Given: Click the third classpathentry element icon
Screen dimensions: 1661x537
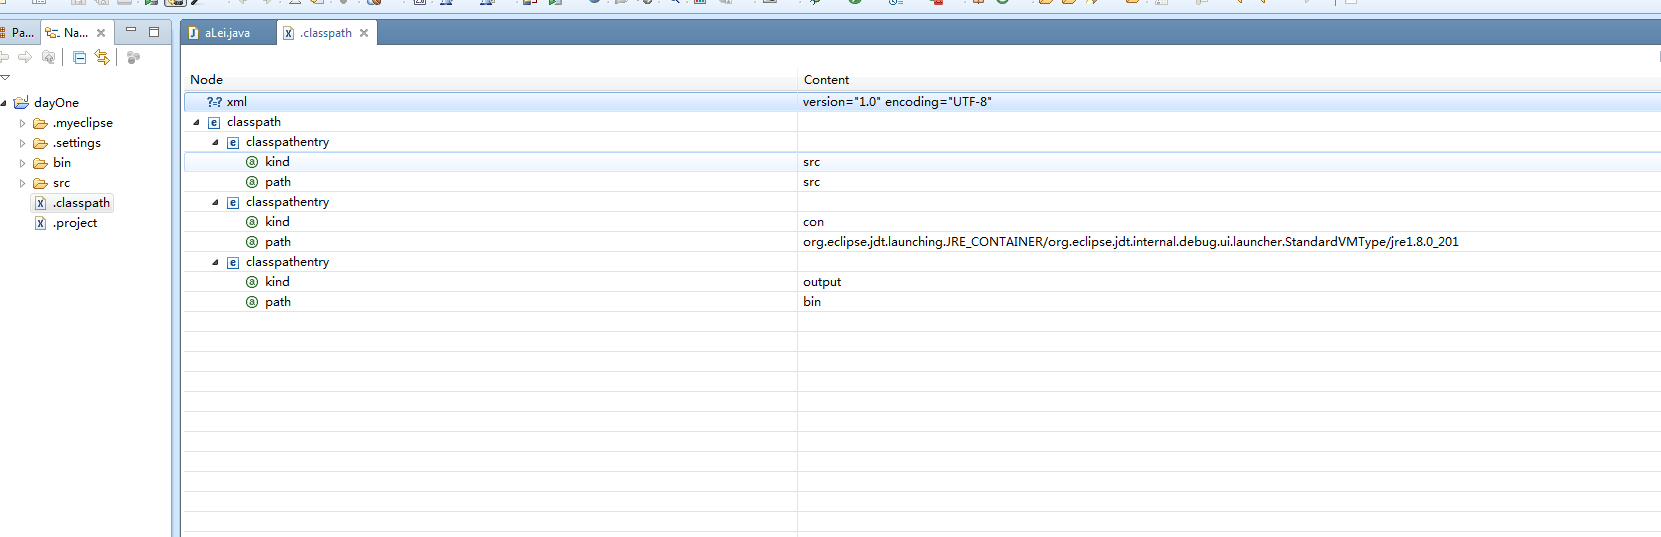Looking at the screenshot, I should click(233, 263).
